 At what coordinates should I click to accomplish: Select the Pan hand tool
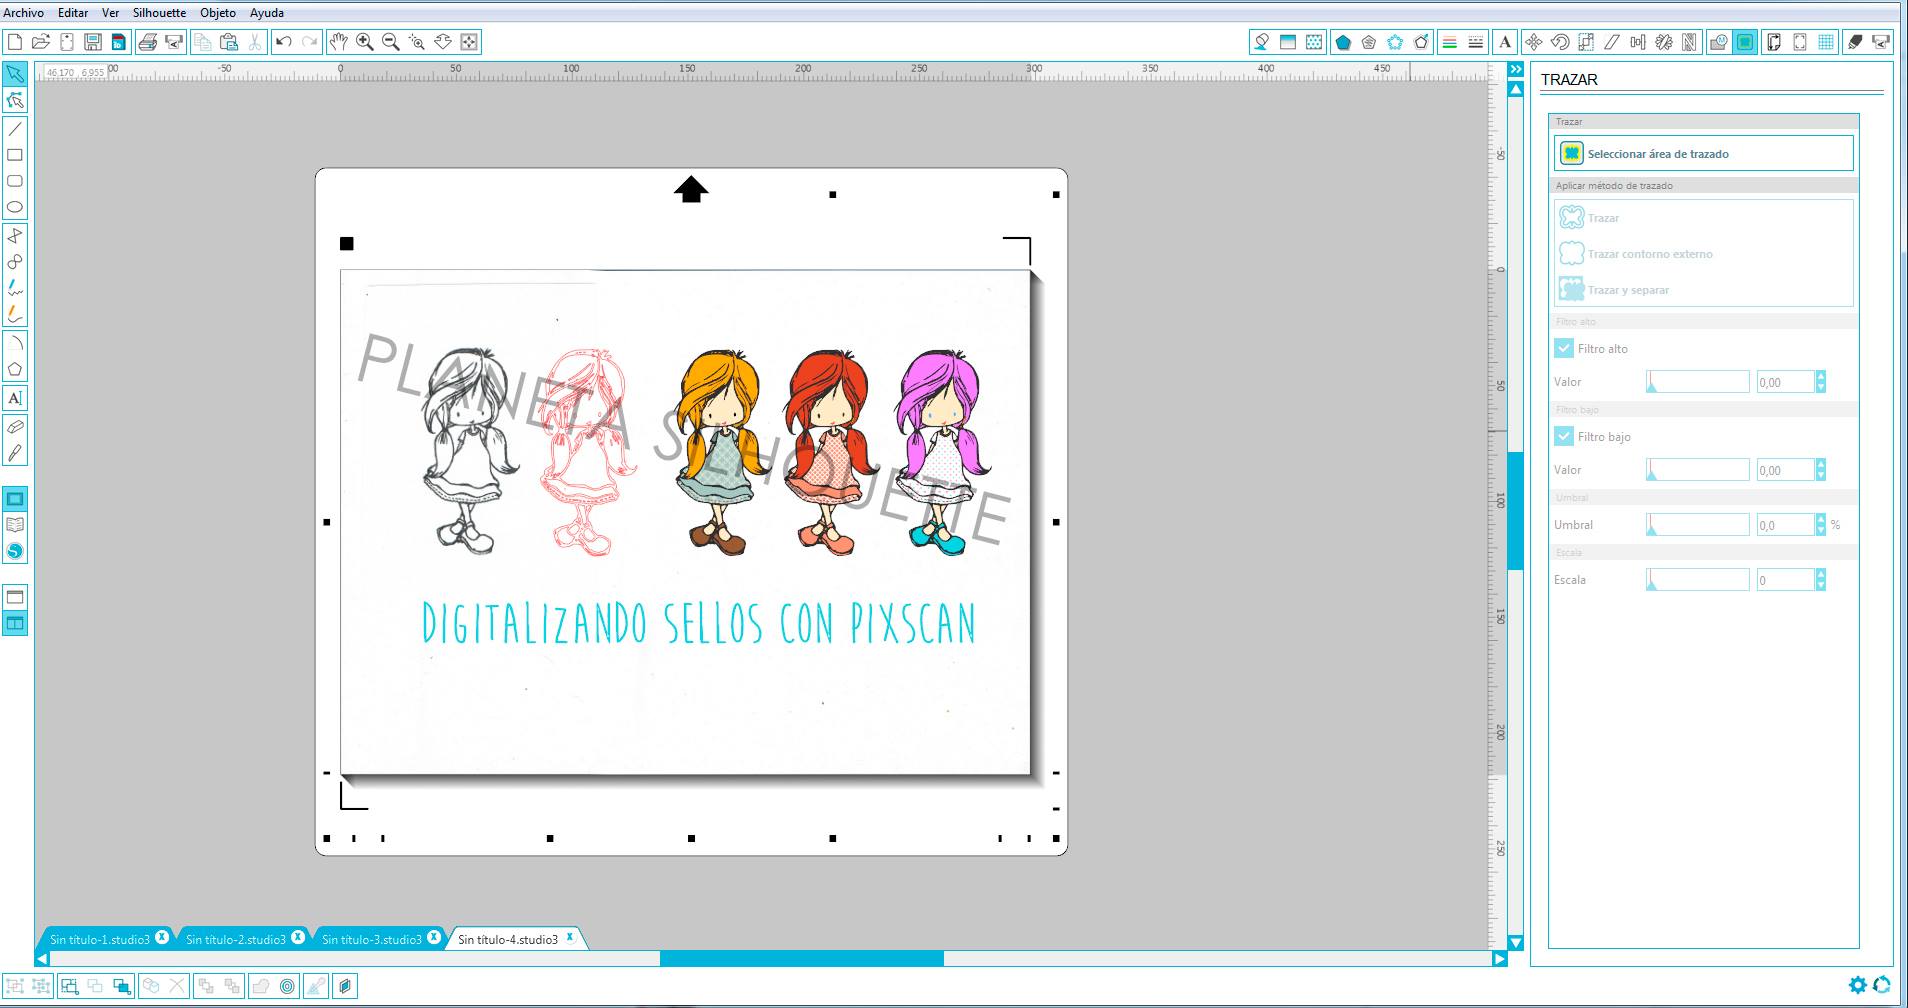(x=339, y=42)
